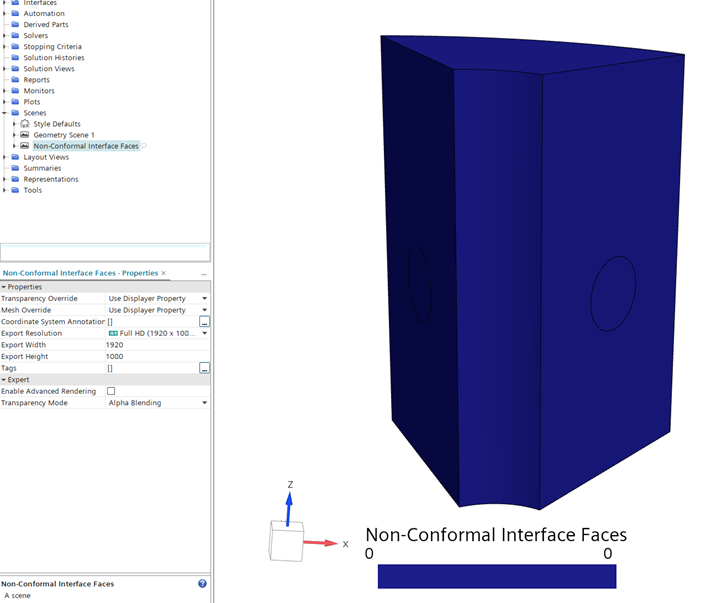Select the Layout Views folder icon

click(15, 157)
